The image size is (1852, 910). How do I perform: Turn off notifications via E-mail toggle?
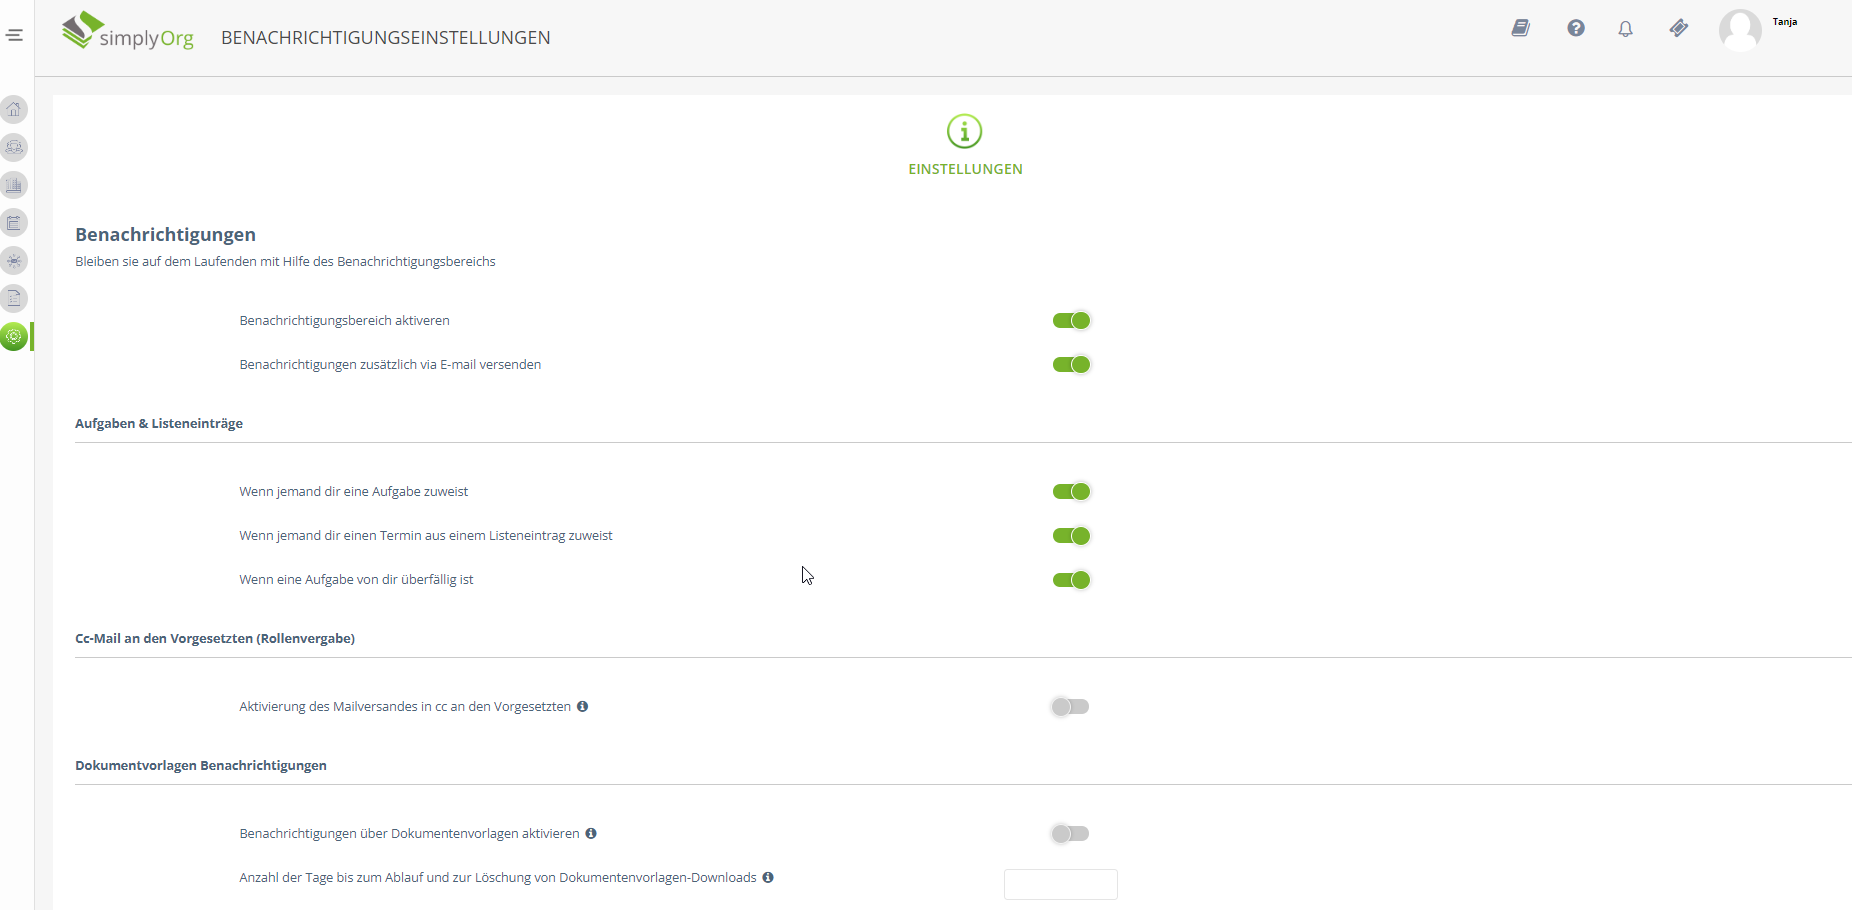1071,365
